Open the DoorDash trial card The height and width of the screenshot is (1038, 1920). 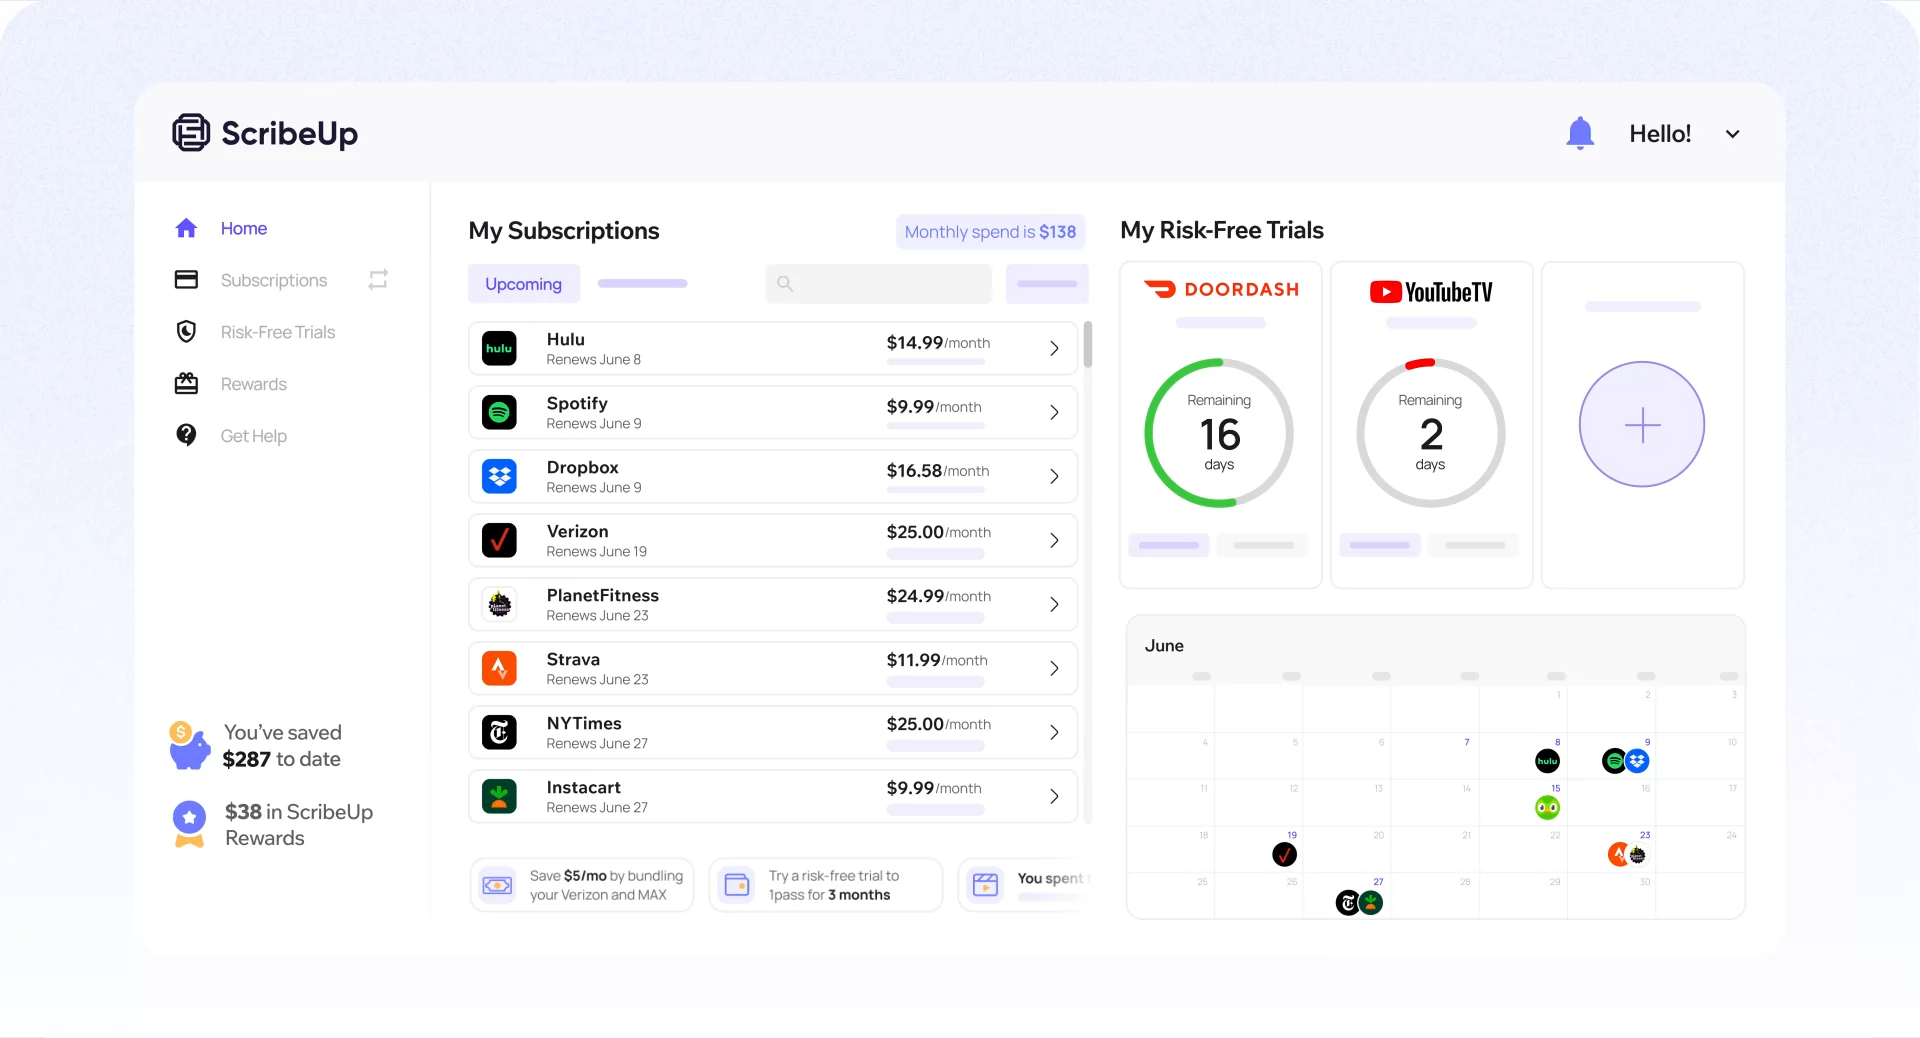tap(1219, 290)
